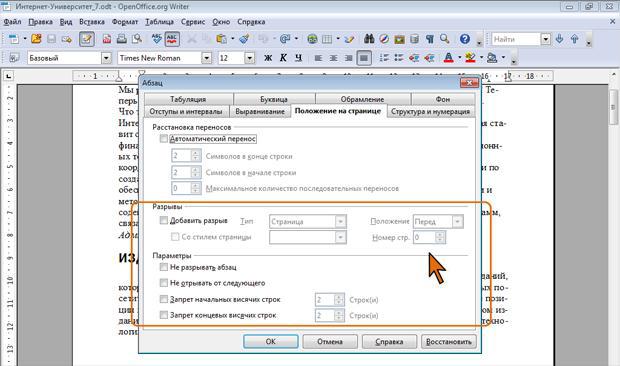The height and width of the screenshot is (366, 620).
Task: Align paragraph right
Action: [348, 58]
